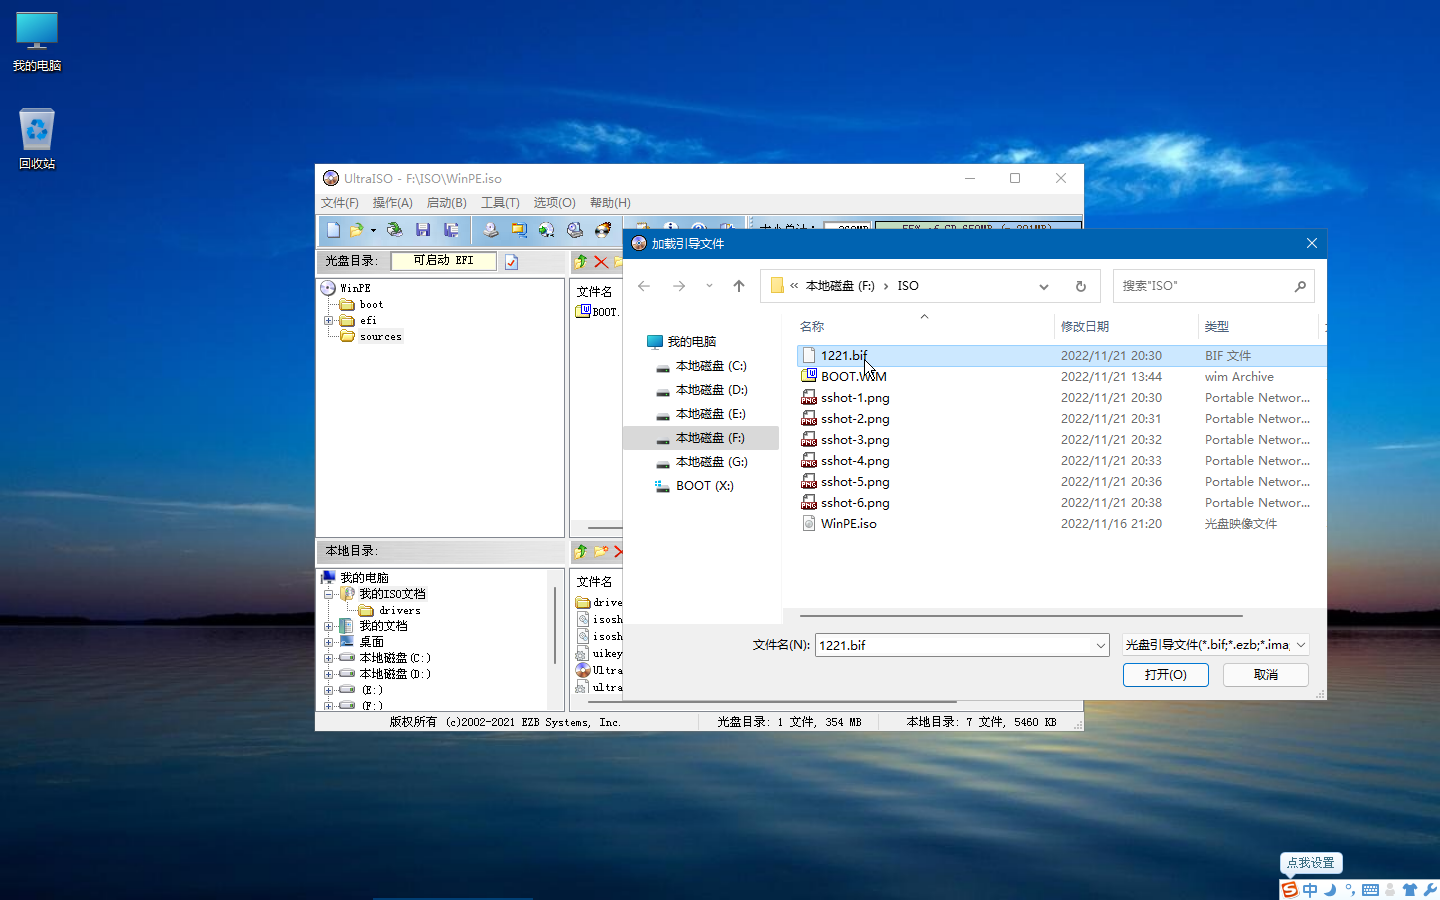Click up-folder icon in local file pane
This screenshot has height=900, width=1440.
click(x=581, y=551)
